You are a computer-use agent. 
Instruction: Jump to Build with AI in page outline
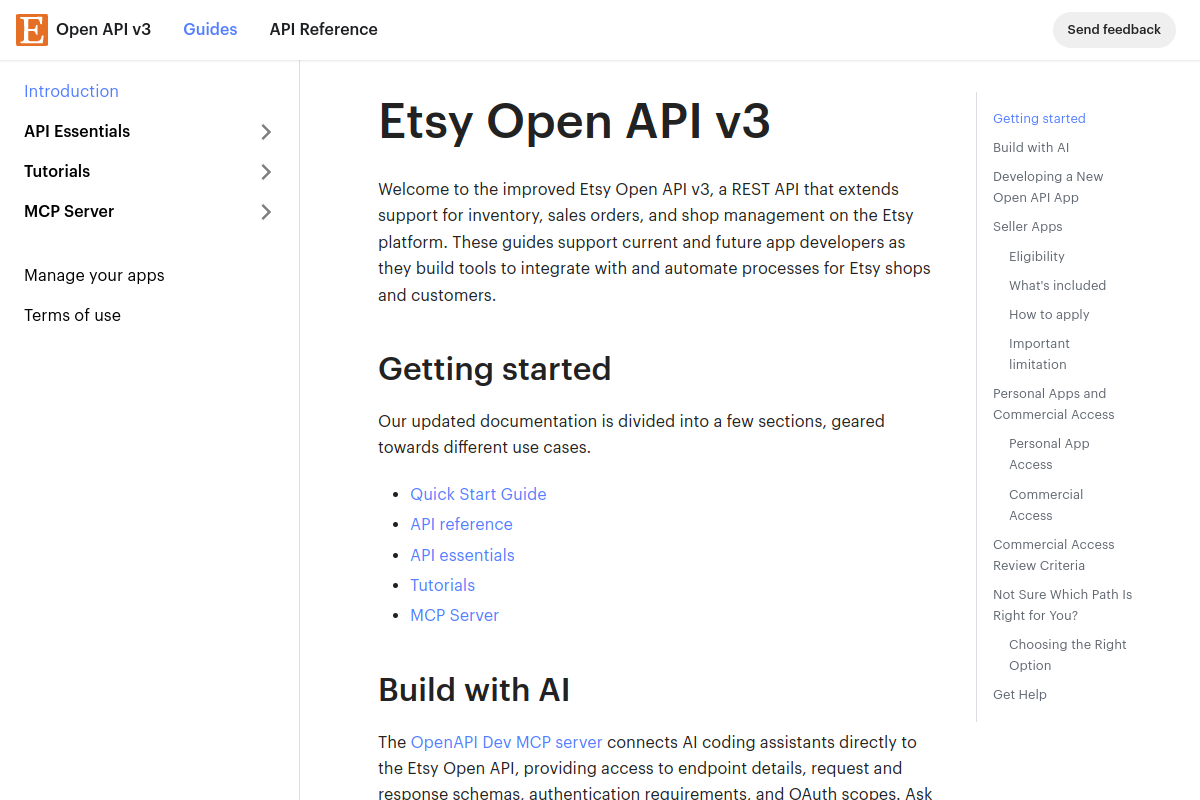click(x=1031, y=147)
